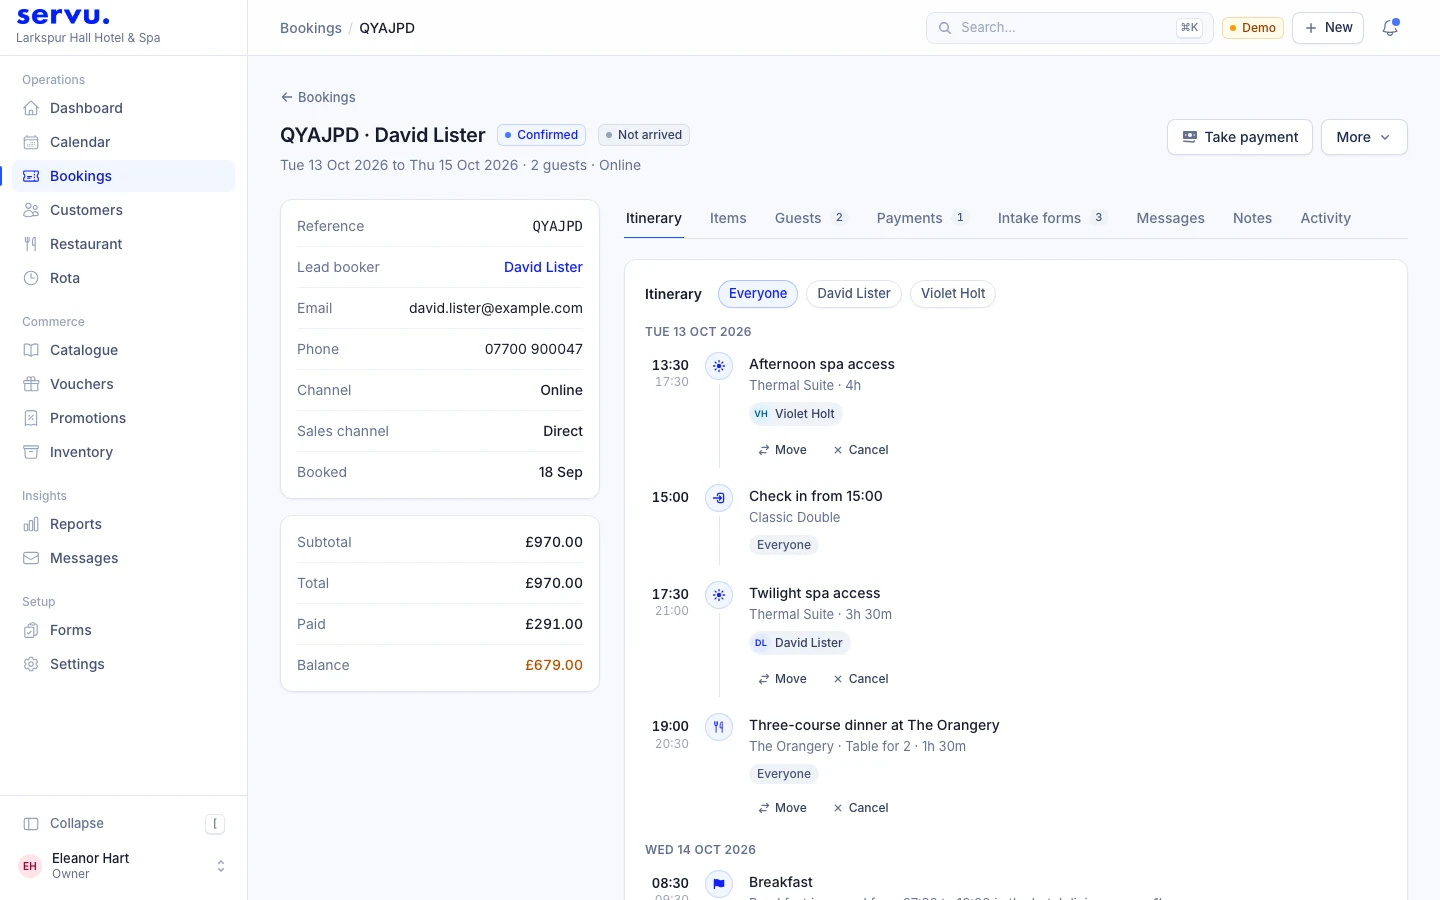Viewport: 1440px width, 900px height.
Task: Cancel the Twilight spa access item
Action: pyautogui.click(x=860, y=679)
